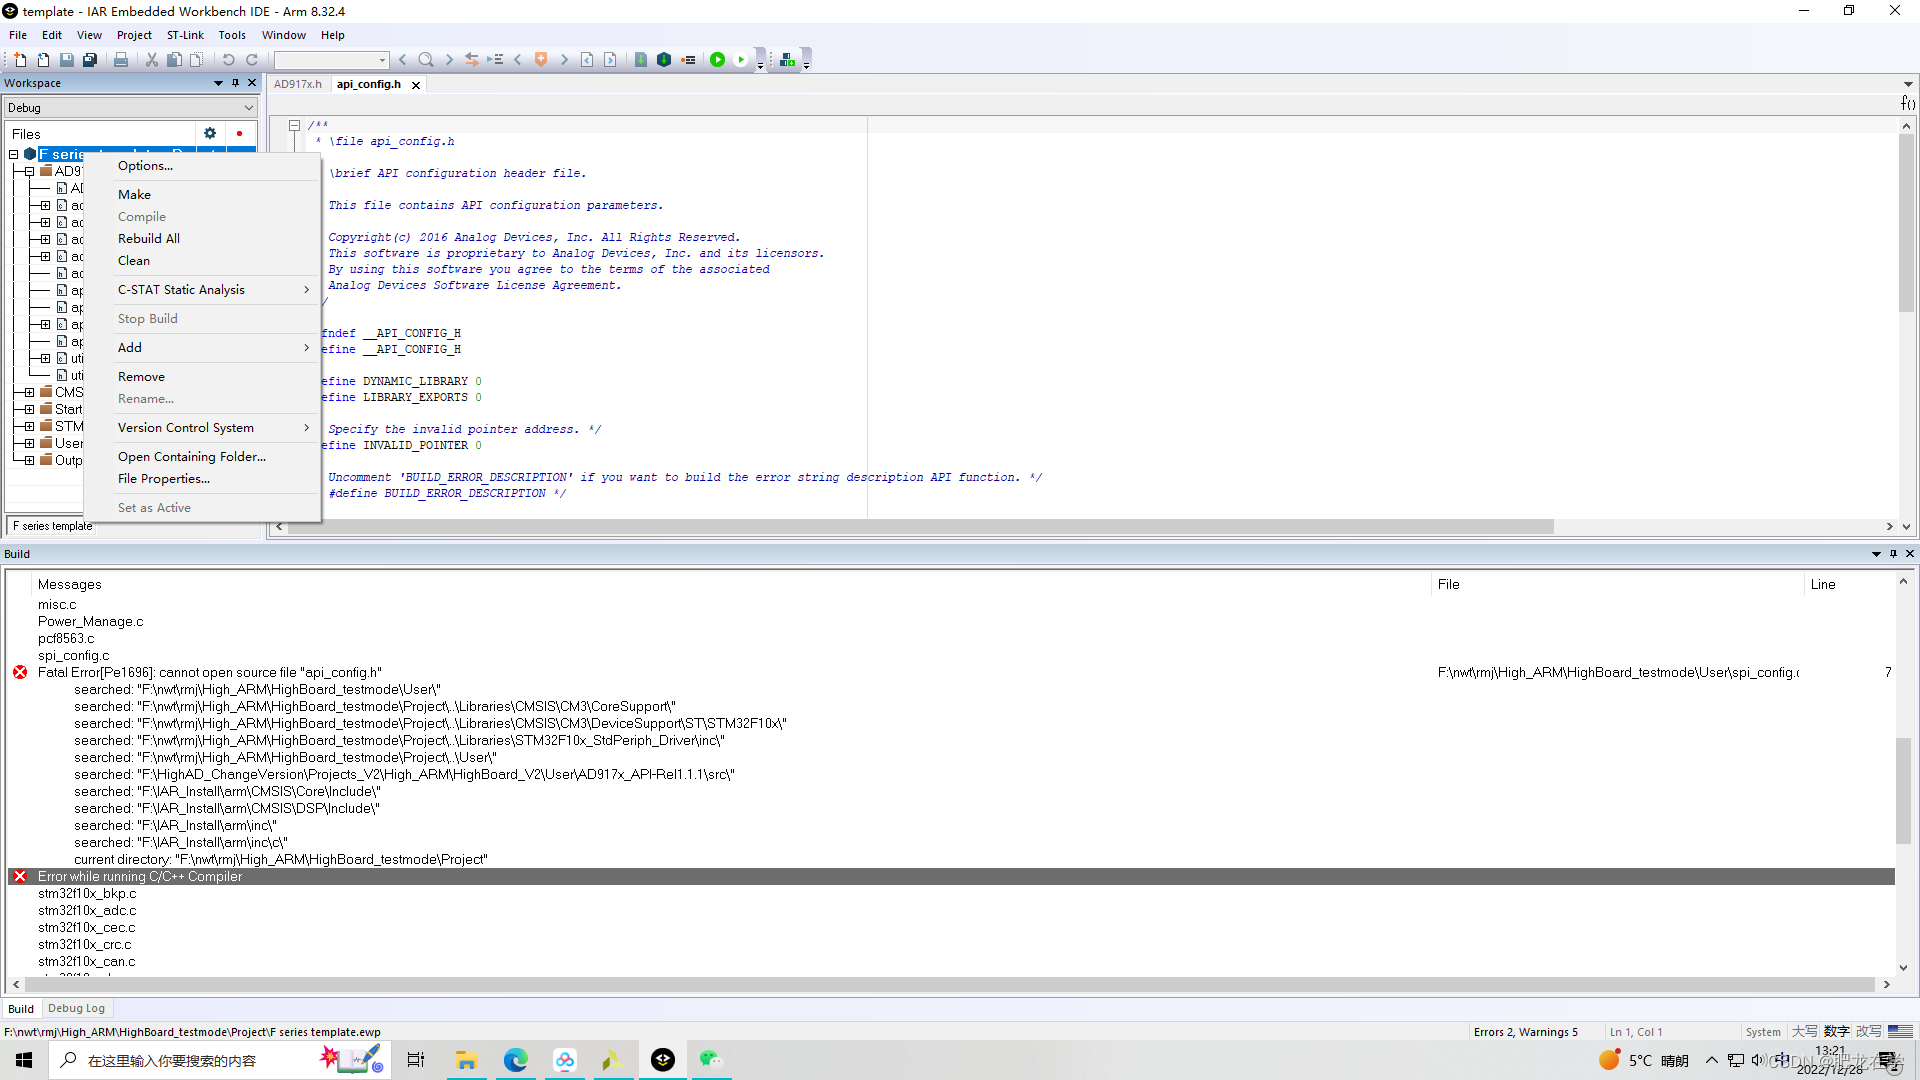This screenshot has width=1920, height=1080.
Task: Click the Toggle Bookmark icon
Action: pos(541,60)
